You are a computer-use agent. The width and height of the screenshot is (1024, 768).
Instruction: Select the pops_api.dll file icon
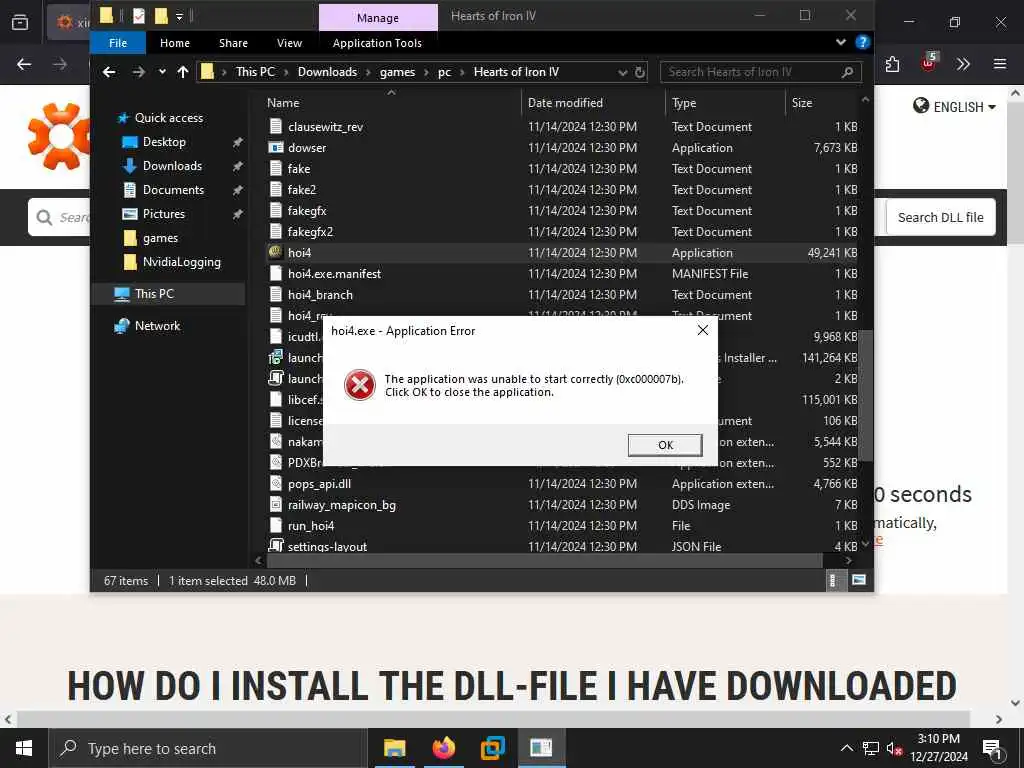276,483
